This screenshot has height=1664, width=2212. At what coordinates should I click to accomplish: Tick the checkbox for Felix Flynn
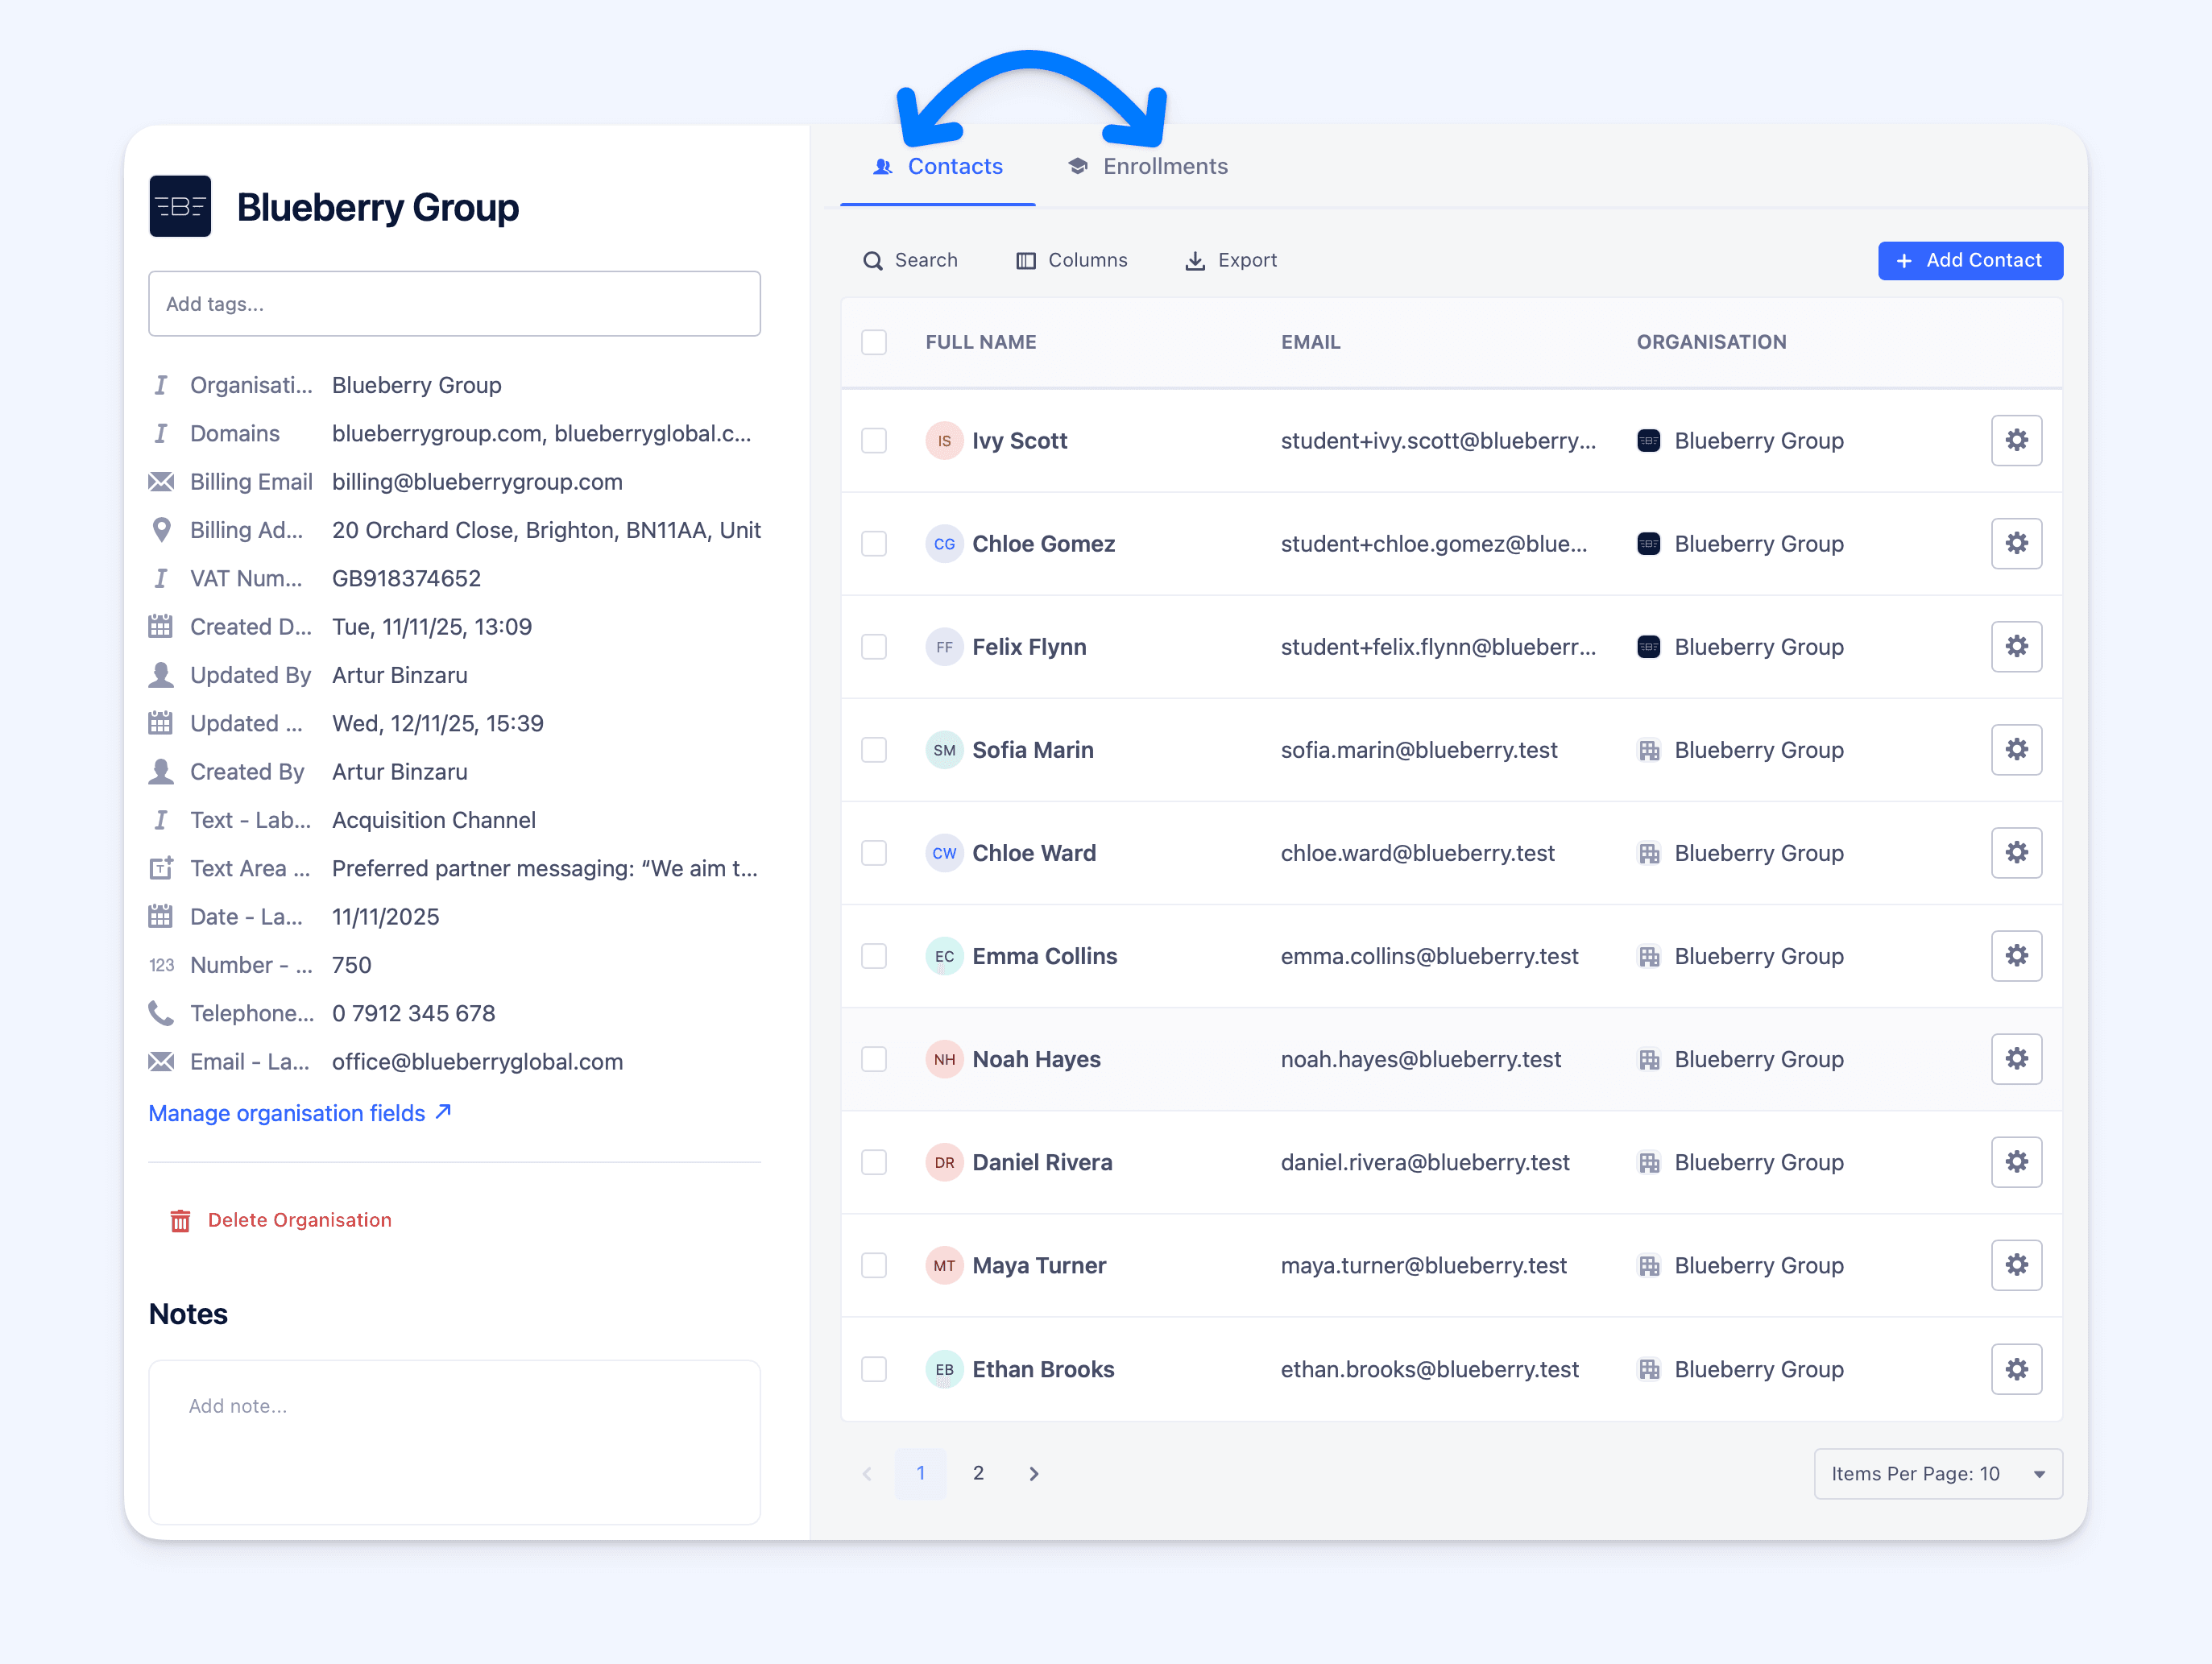(874, 647)
